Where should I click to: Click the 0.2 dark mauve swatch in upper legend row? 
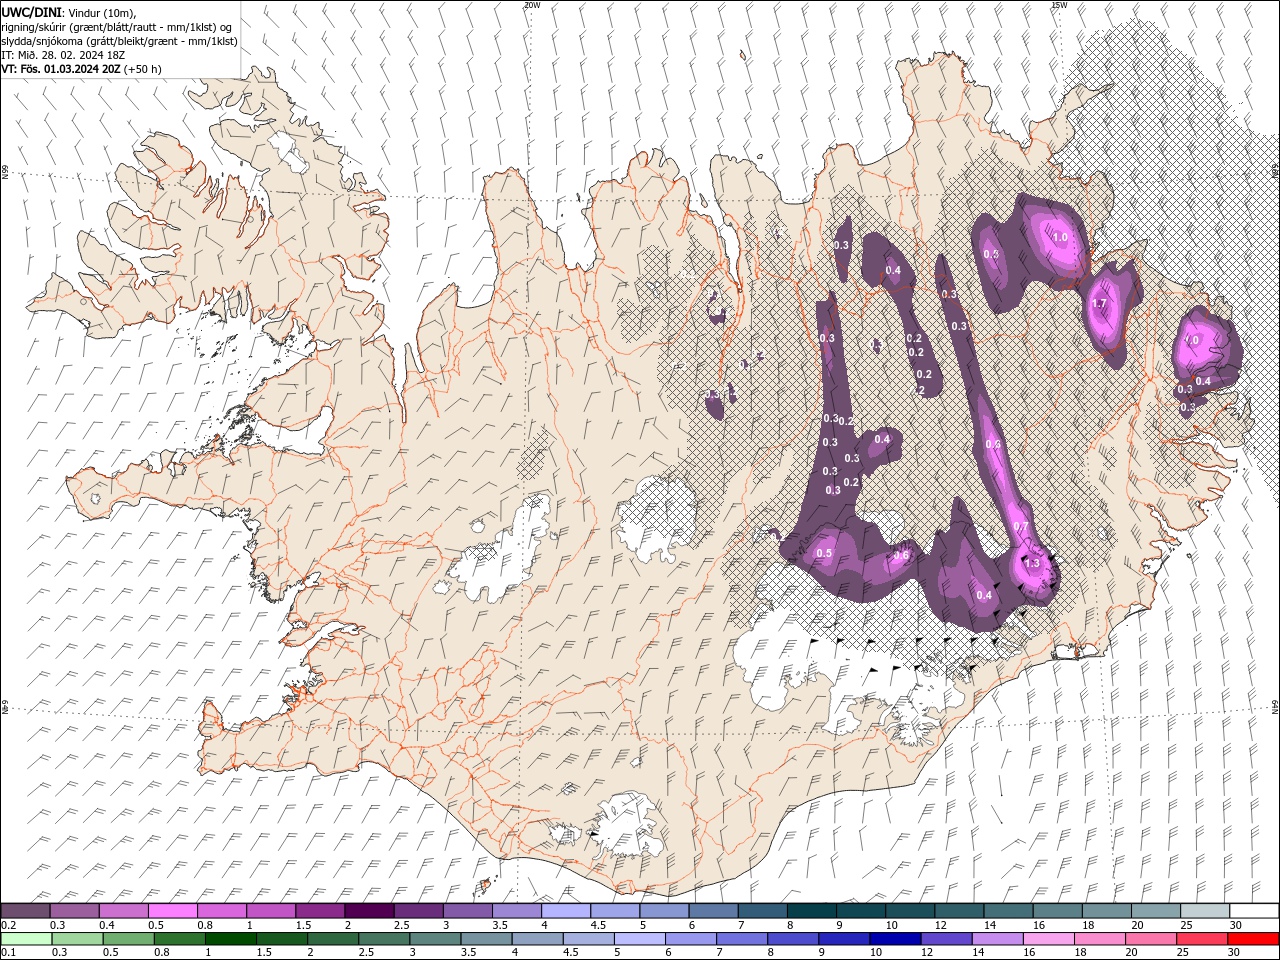click(x=25, y=911)
